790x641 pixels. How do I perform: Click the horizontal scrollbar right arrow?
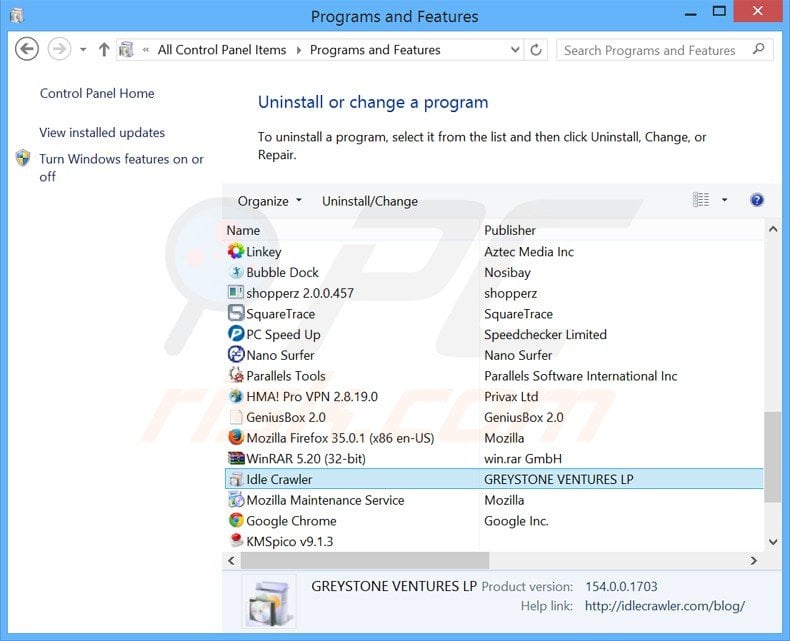click(x=754, y=560)
